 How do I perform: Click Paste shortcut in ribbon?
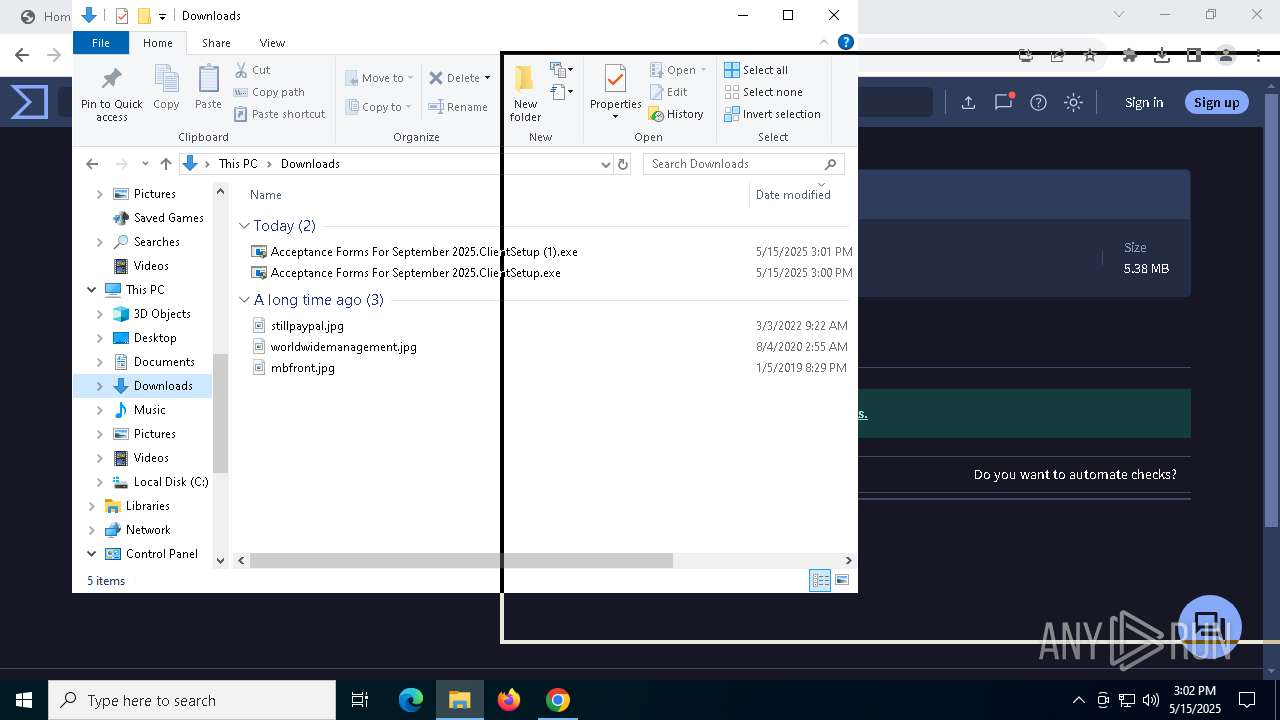[x=279, y=114]
